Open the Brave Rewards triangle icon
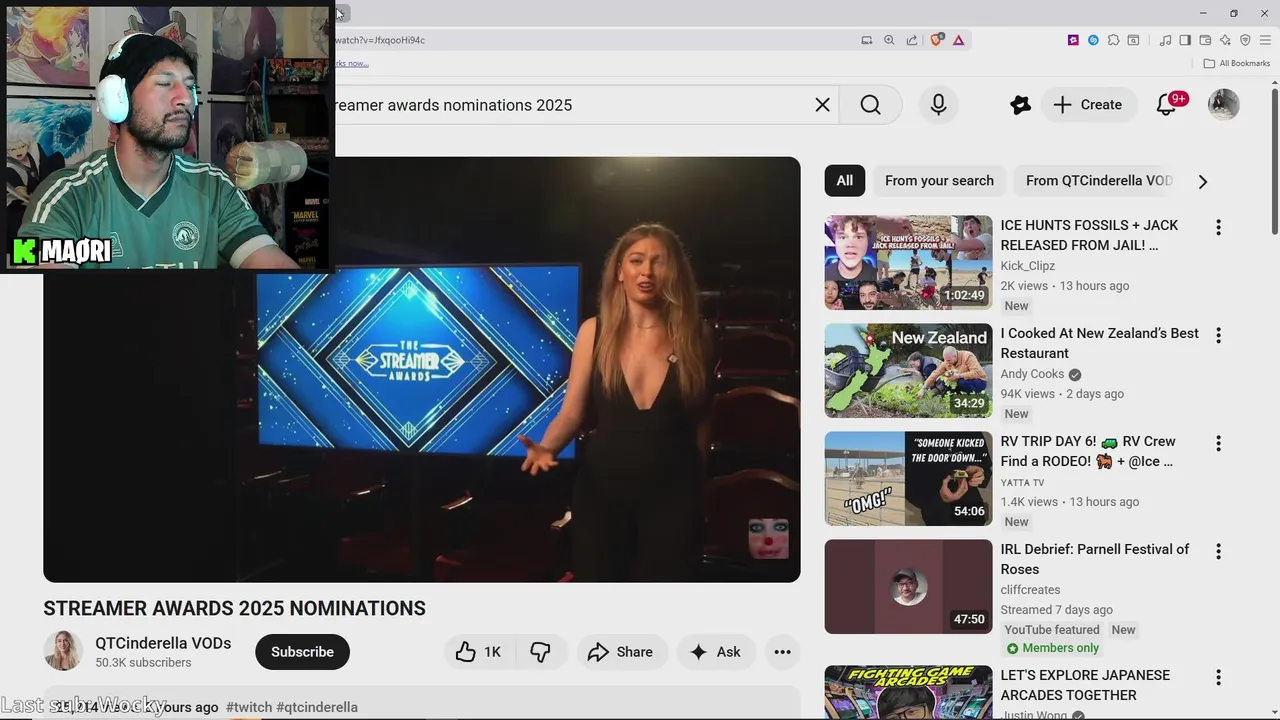This screenshot has height=720, width=1280. click(x=958, y=40)
